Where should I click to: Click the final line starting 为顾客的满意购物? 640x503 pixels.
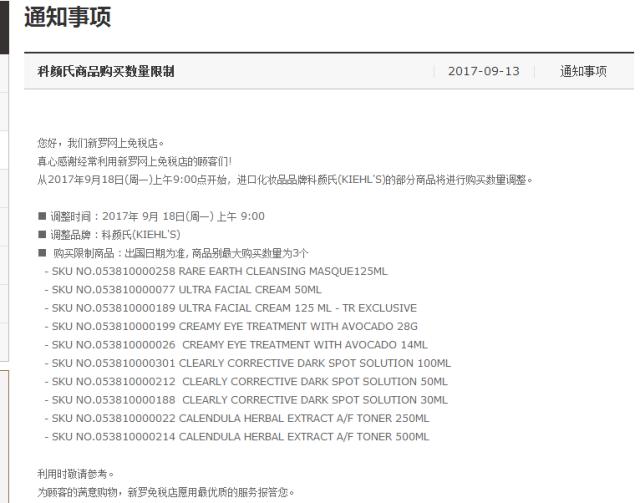coord(166,492)
